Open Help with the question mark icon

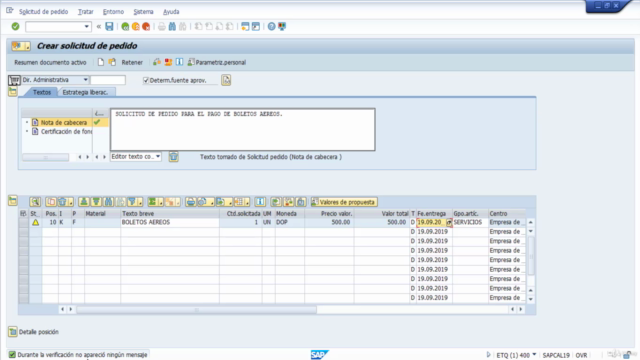271,27
